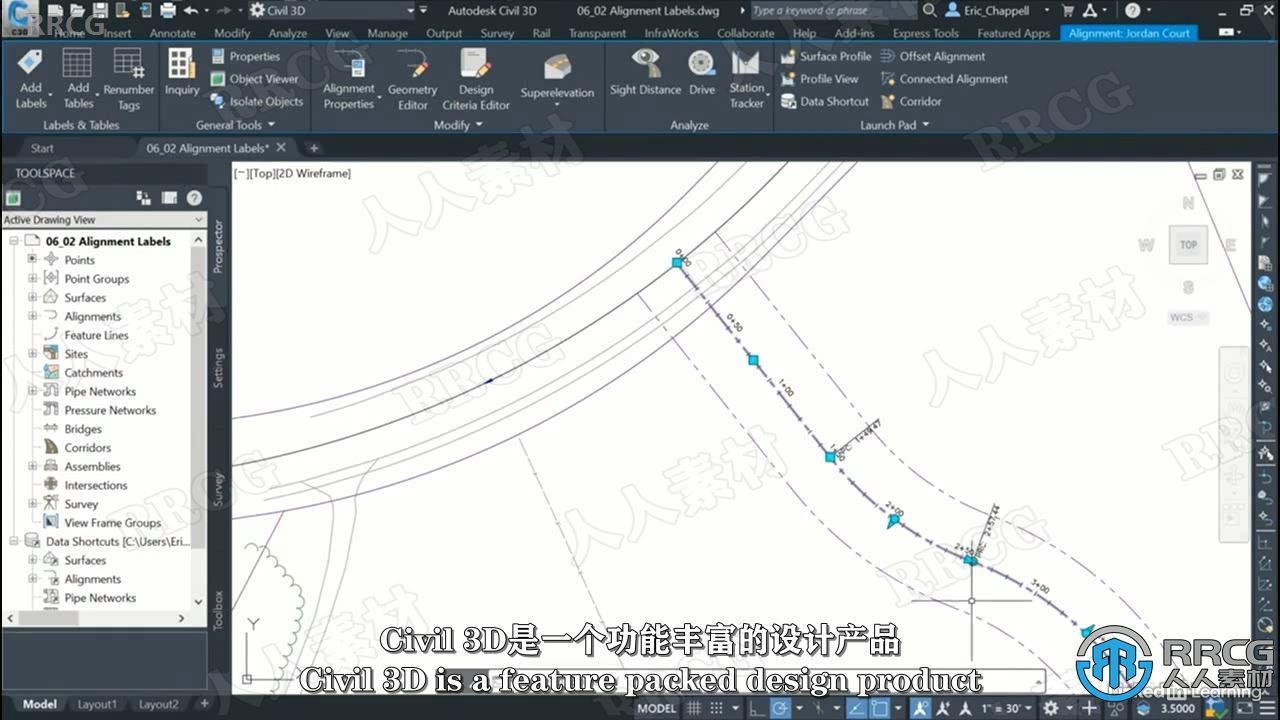Create an Offset Alignment

[933, 56]
